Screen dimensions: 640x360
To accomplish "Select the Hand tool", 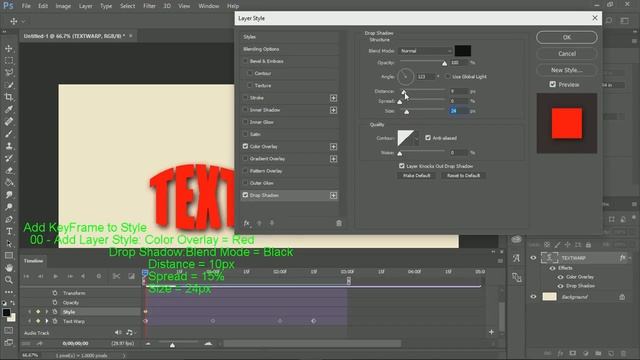I will pos(9,268).
